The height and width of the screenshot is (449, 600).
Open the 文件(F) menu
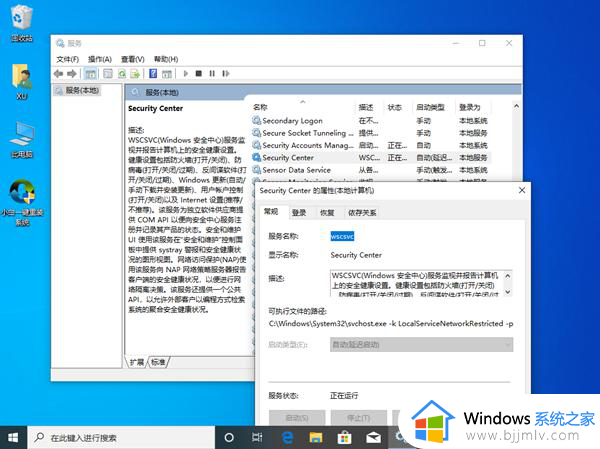tap(68, 59)
